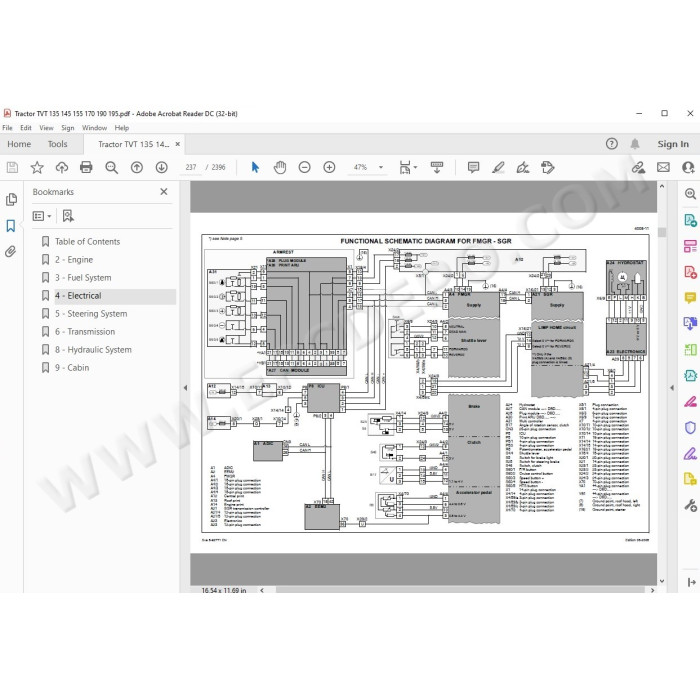This screenshot has height=700, width=700.
Task: Click the scrolling mode keyboard icon
Action: [437, 167]
